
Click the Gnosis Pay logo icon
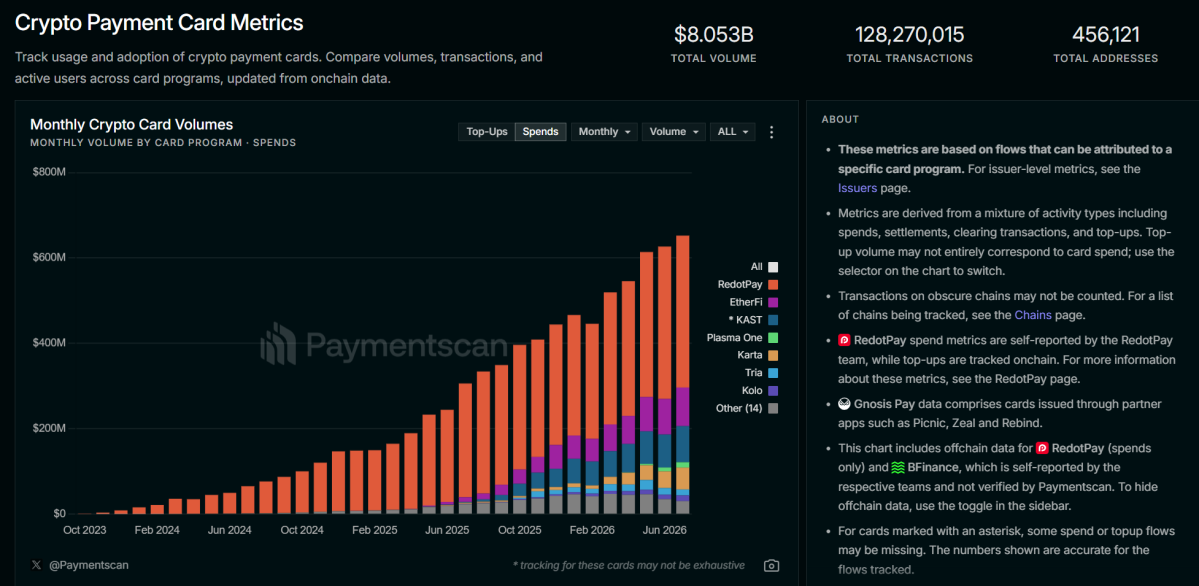point(844,404)
